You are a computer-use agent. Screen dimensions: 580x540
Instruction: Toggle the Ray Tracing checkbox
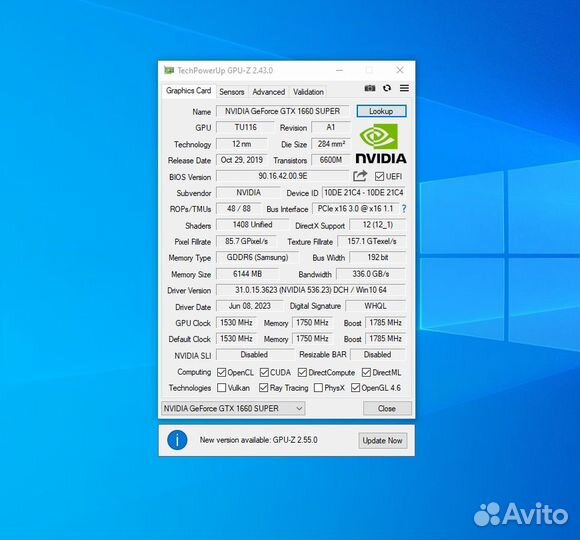(263, 388)
